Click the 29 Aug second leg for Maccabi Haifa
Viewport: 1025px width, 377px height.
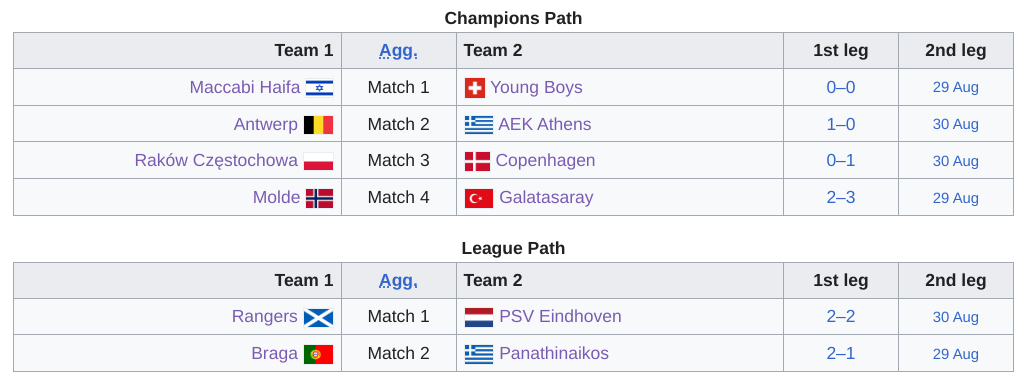point(955,88)
